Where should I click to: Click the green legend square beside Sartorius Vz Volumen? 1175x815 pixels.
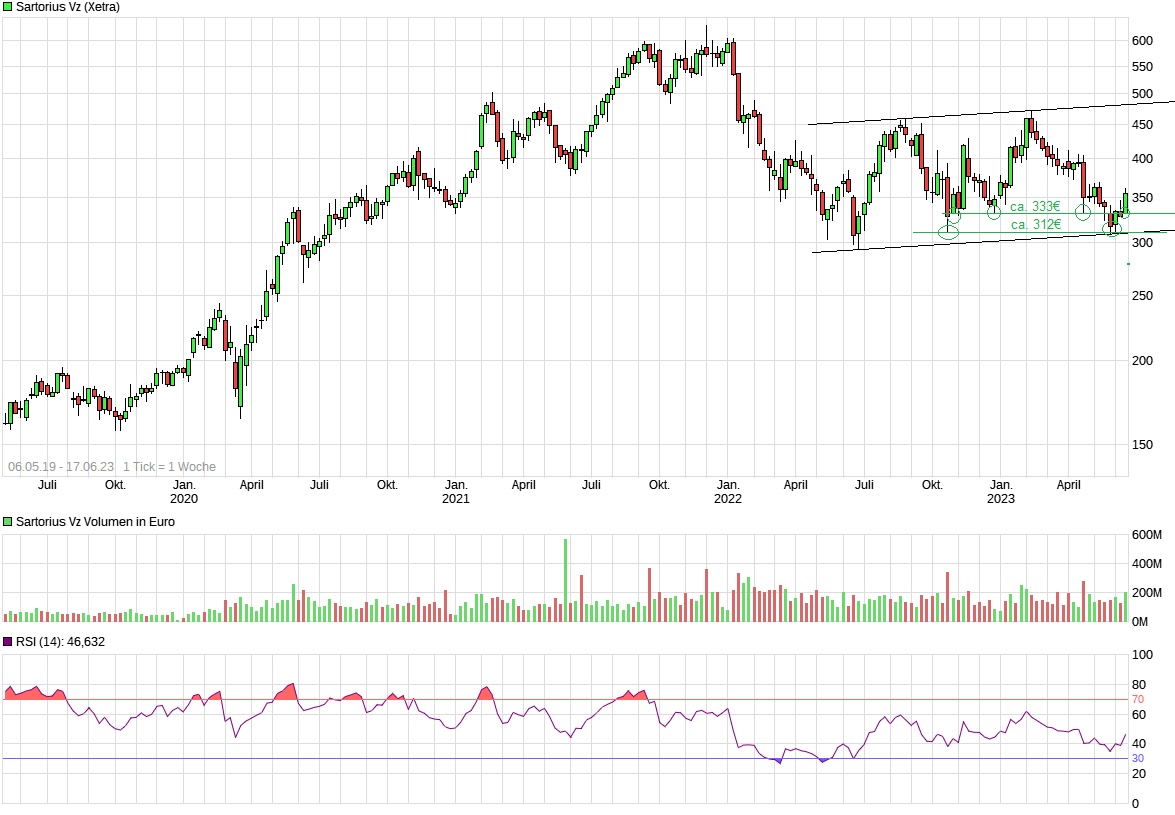point(8,521)
